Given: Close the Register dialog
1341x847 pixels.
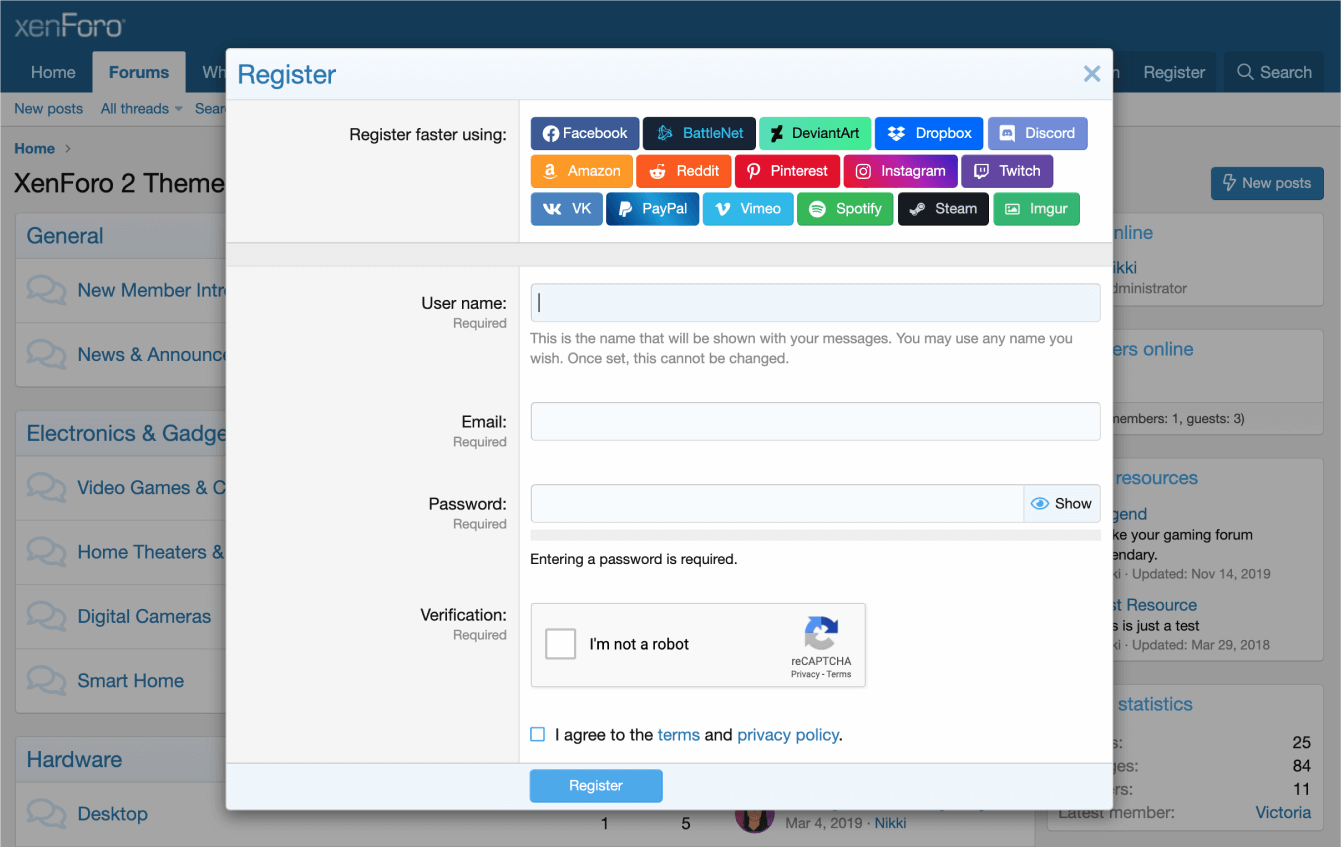Looking at the screenshot, I should [x=1092, y=73].
